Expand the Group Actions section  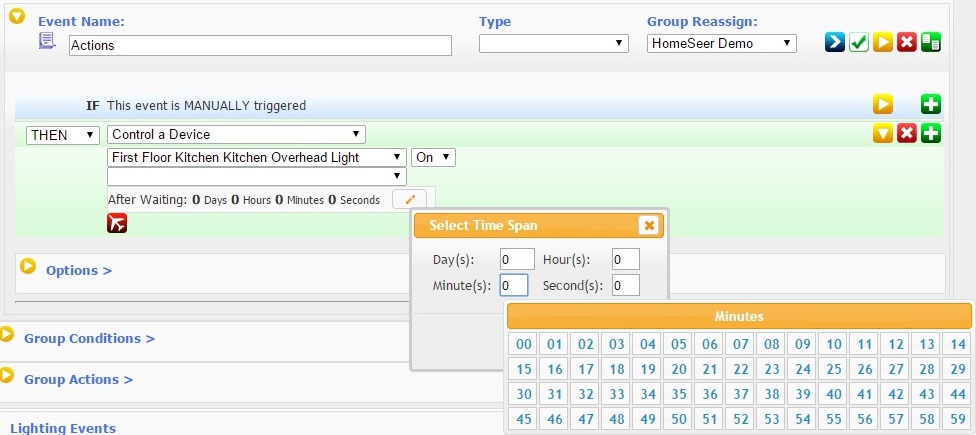tap(6, 375)
